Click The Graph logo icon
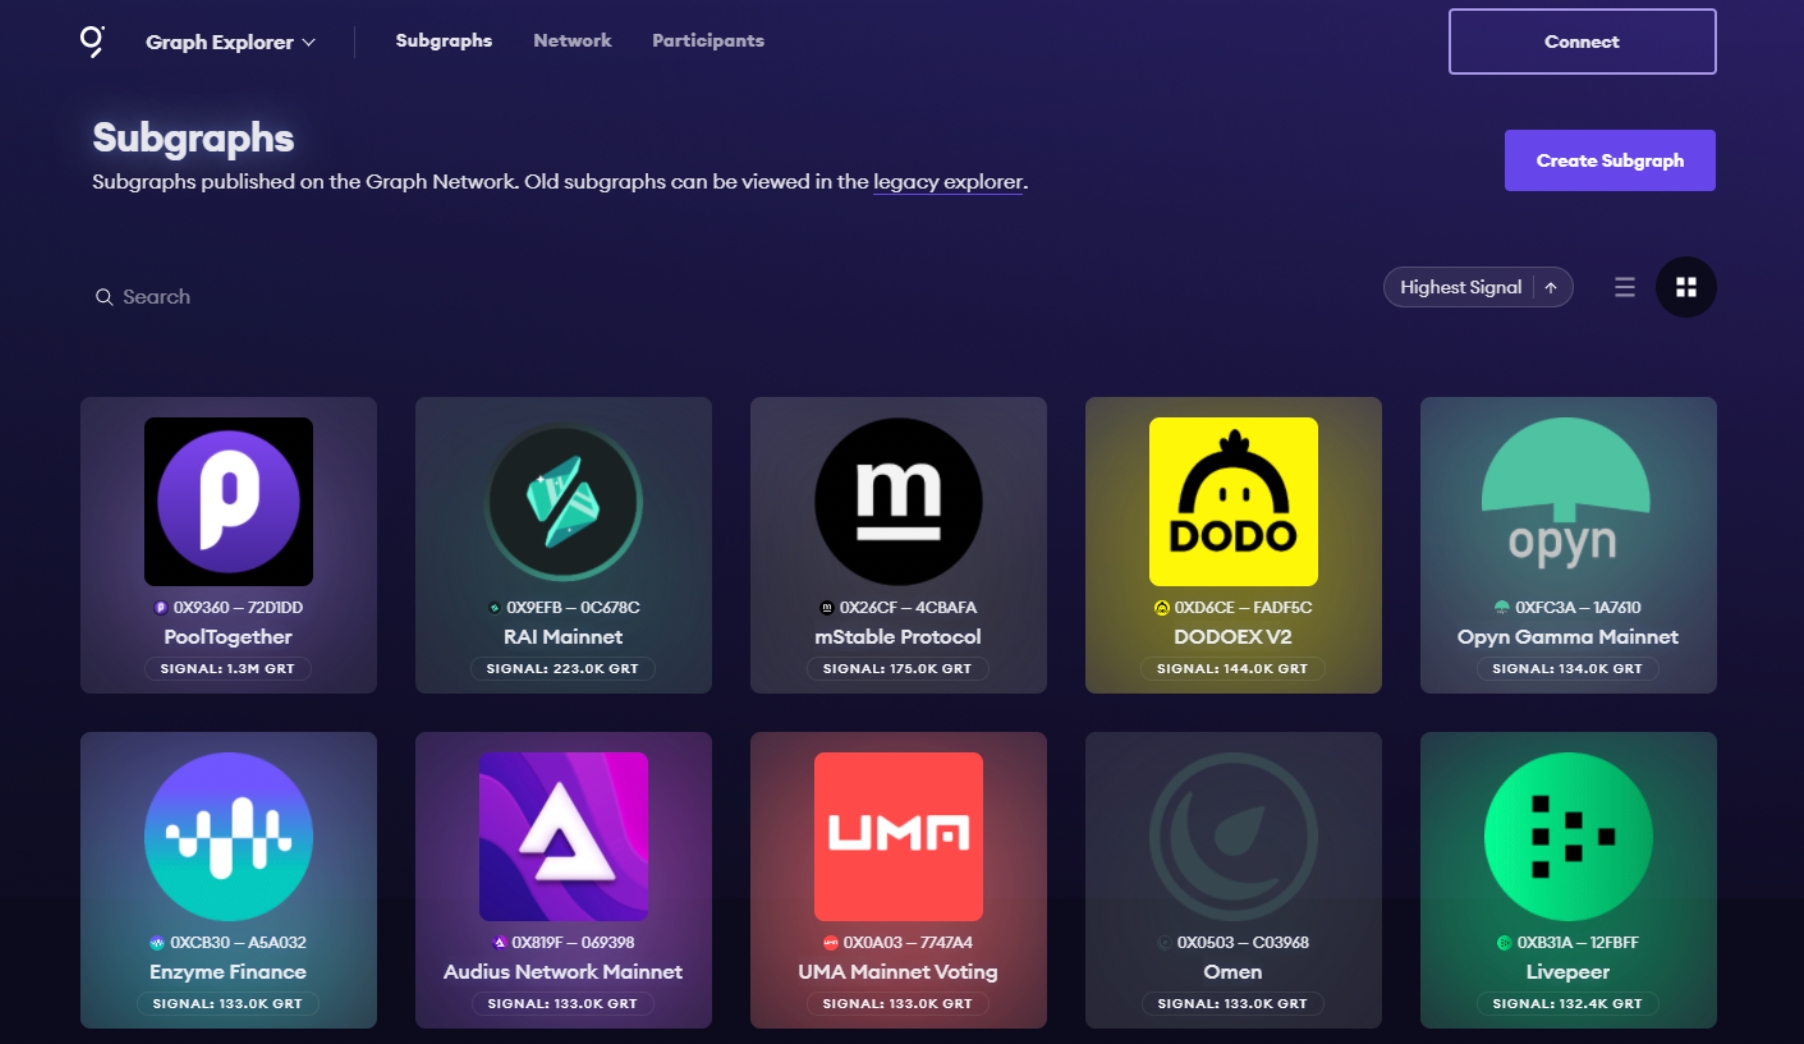The image size is (1804, 1044). (x=92, y=41)
